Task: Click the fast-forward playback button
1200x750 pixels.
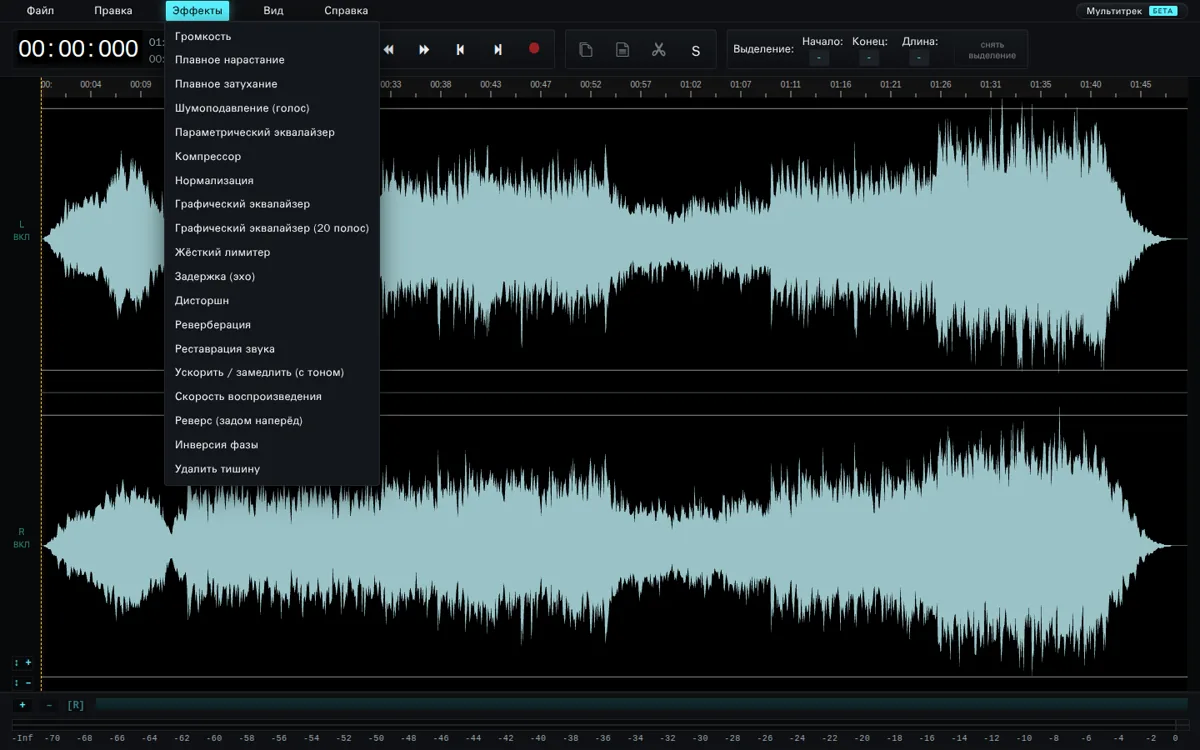Action: click(424, 49)
